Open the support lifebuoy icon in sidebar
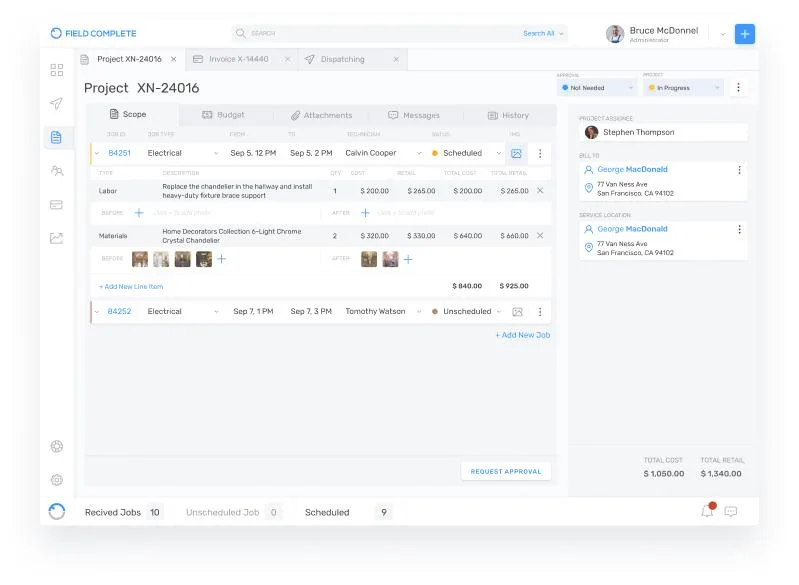Screen dimensions: 799x585 coord(57,446)
